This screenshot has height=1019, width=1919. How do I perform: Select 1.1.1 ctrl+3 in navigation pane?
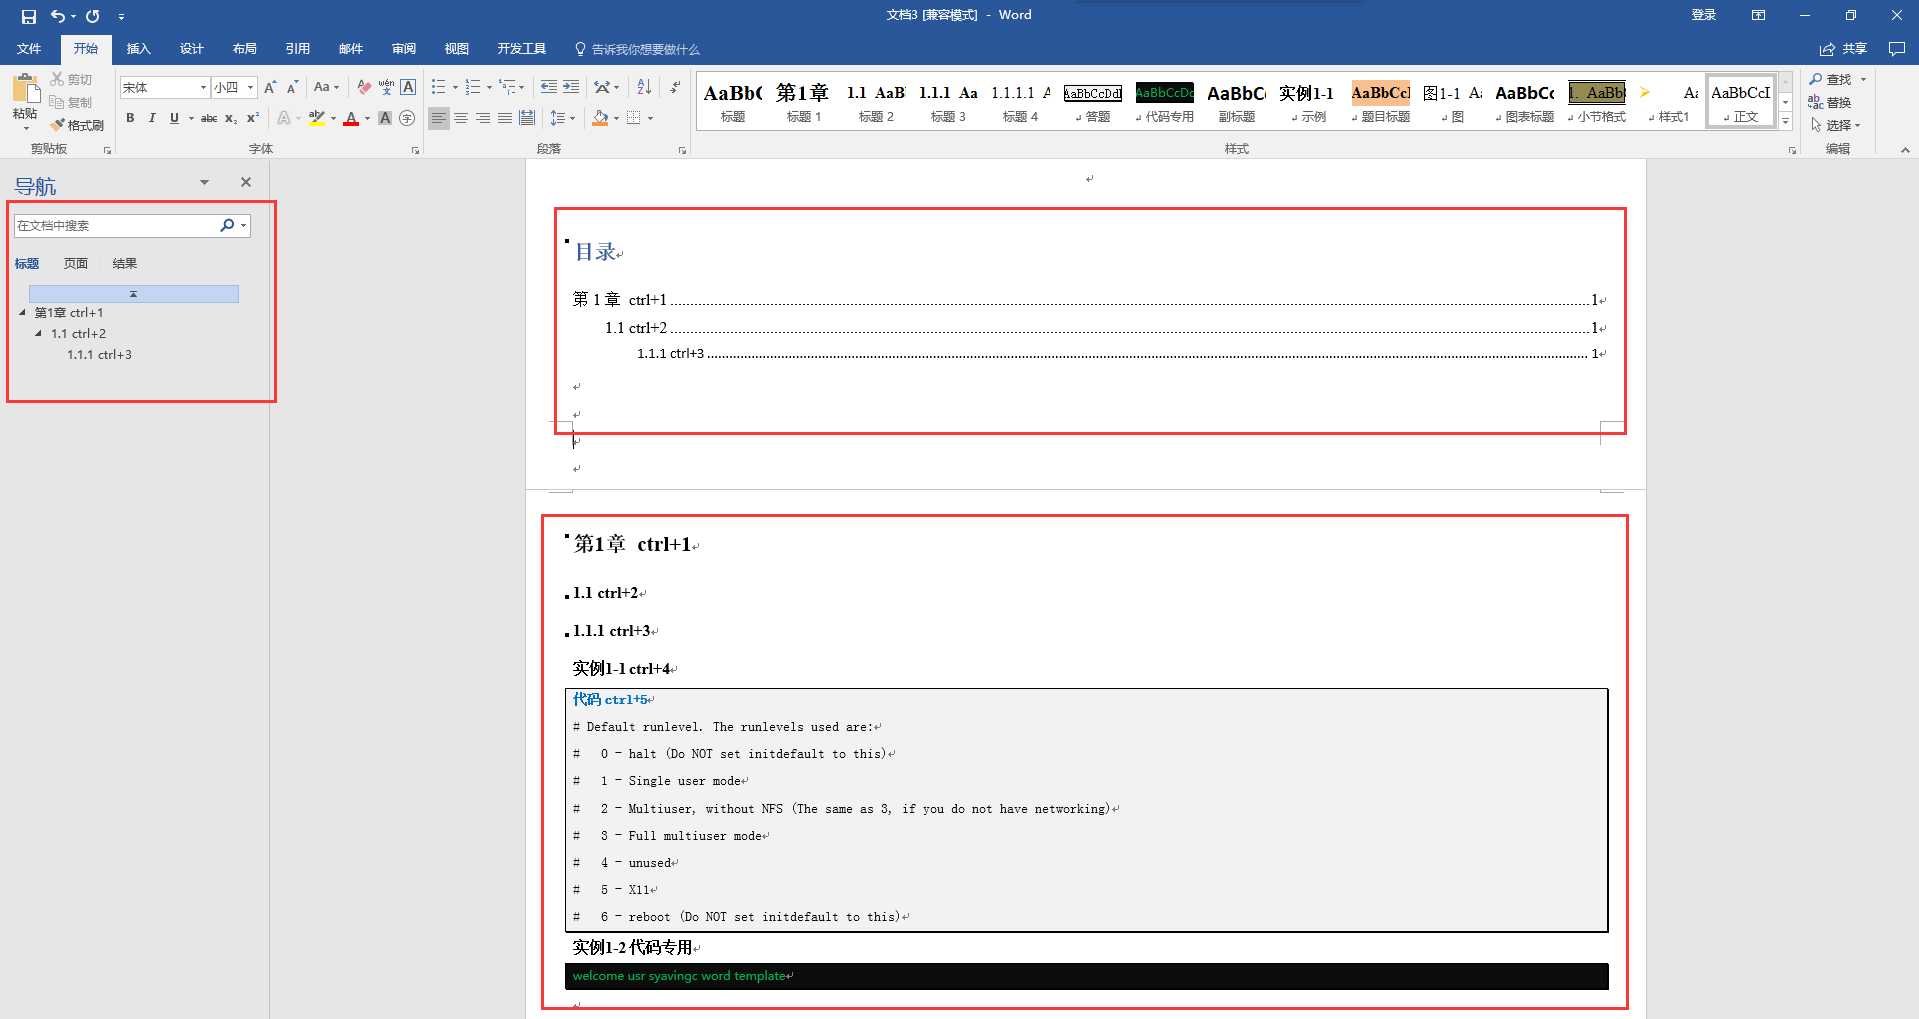pyautogui.click(x=99, y=354)
